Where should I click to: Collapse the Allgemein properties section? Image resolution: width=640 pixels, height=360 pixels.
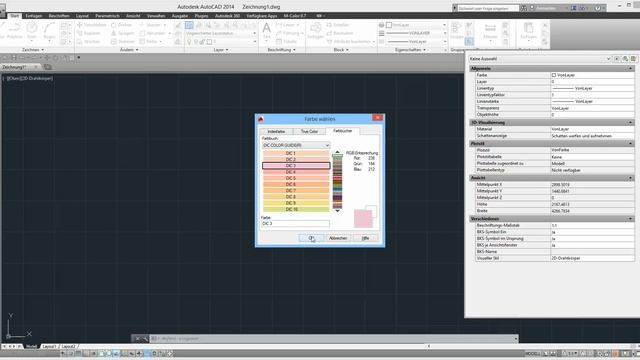631,69
